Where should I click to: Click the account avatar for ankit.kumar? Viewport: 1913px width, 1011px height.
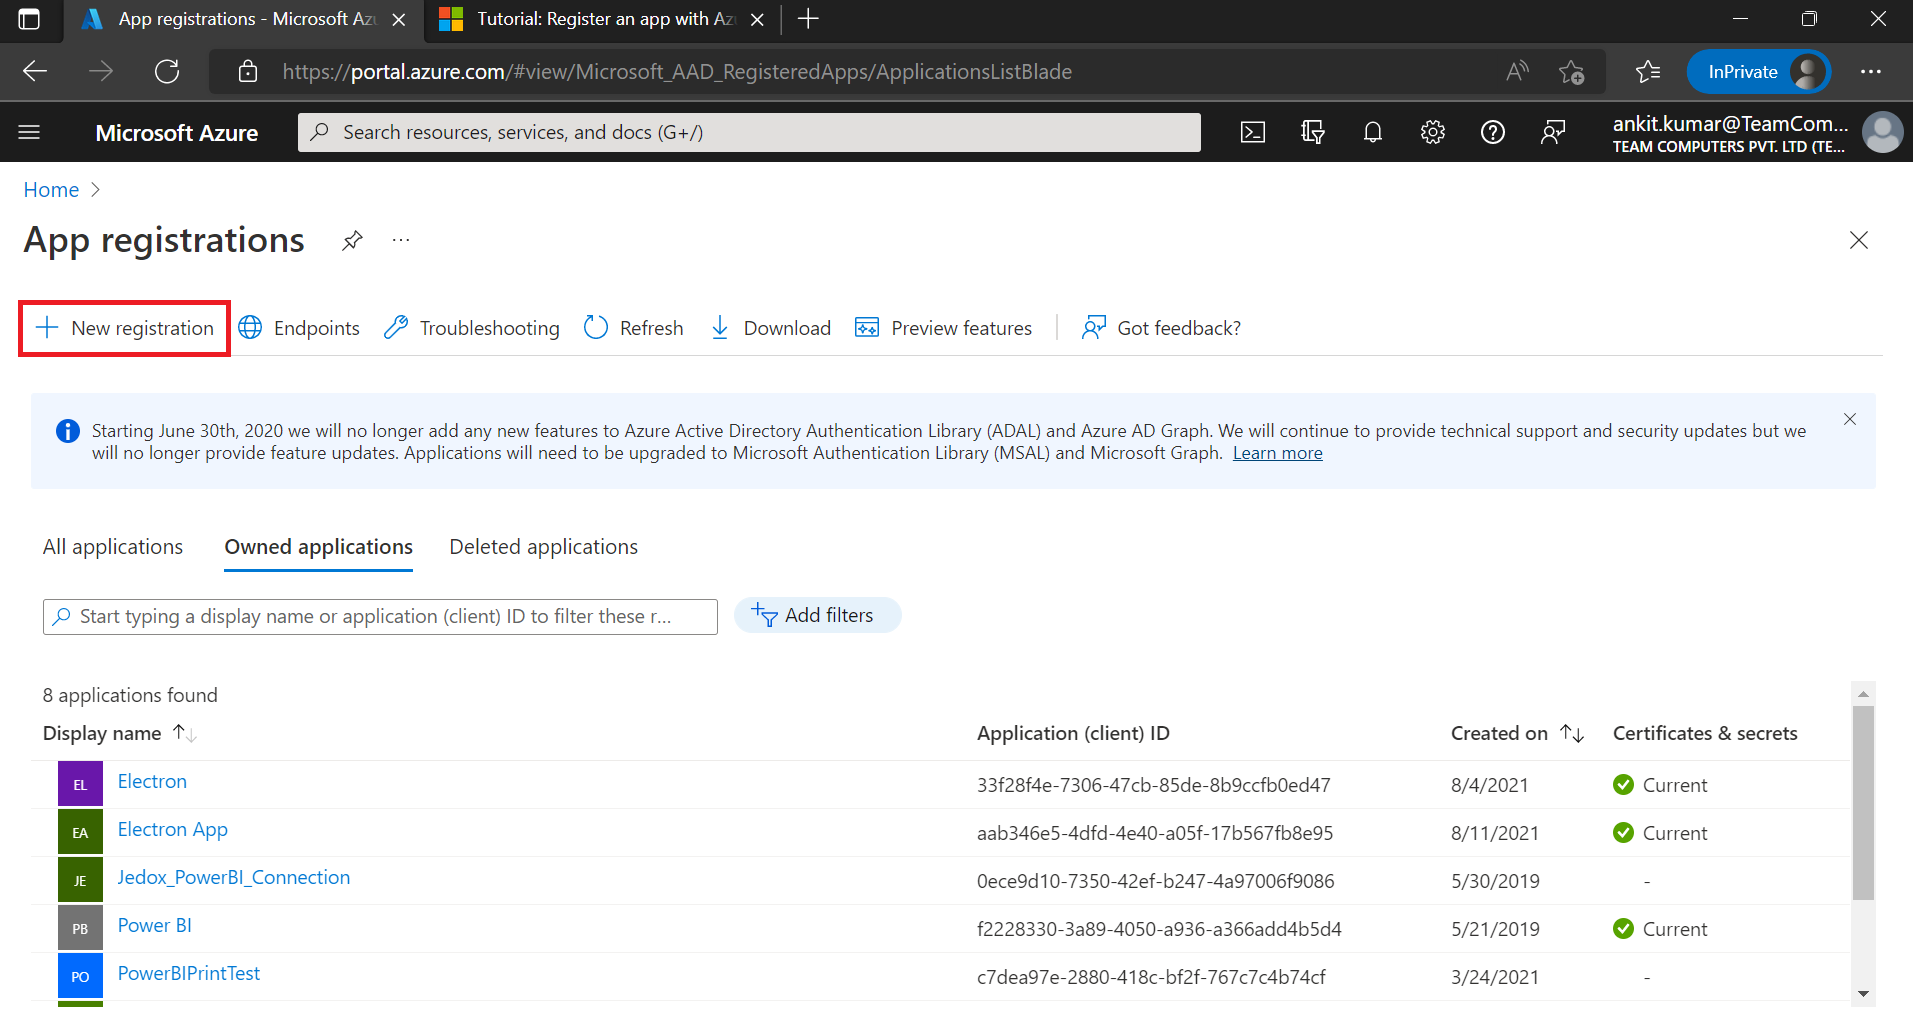pos(1882,132)
